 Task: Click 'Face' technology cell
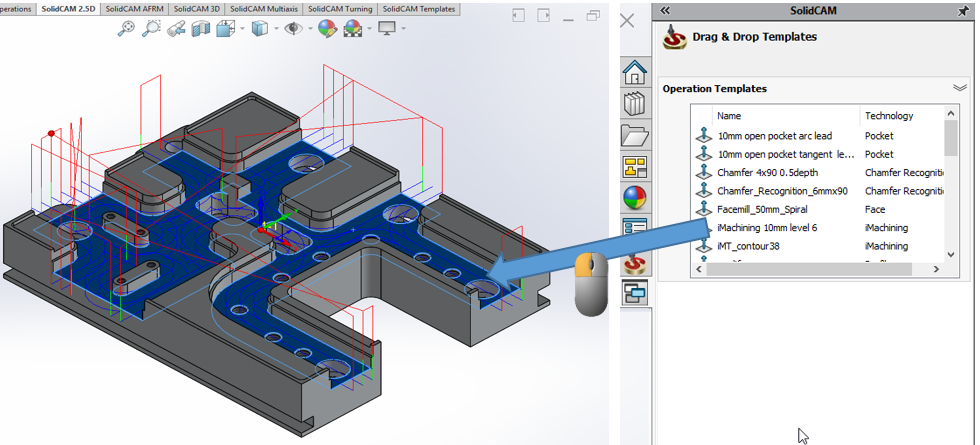point(875,209)
